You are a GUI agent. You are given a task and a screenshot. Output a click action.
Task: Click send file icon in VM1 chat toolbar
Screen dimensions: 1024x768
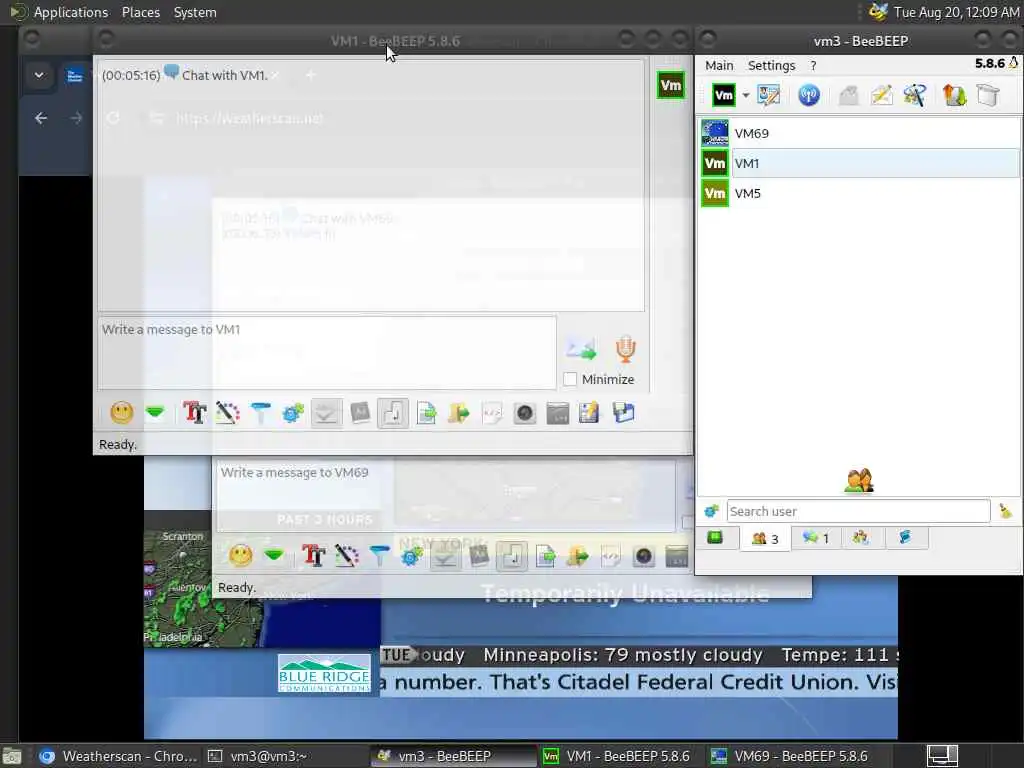(x=426, y=413)
